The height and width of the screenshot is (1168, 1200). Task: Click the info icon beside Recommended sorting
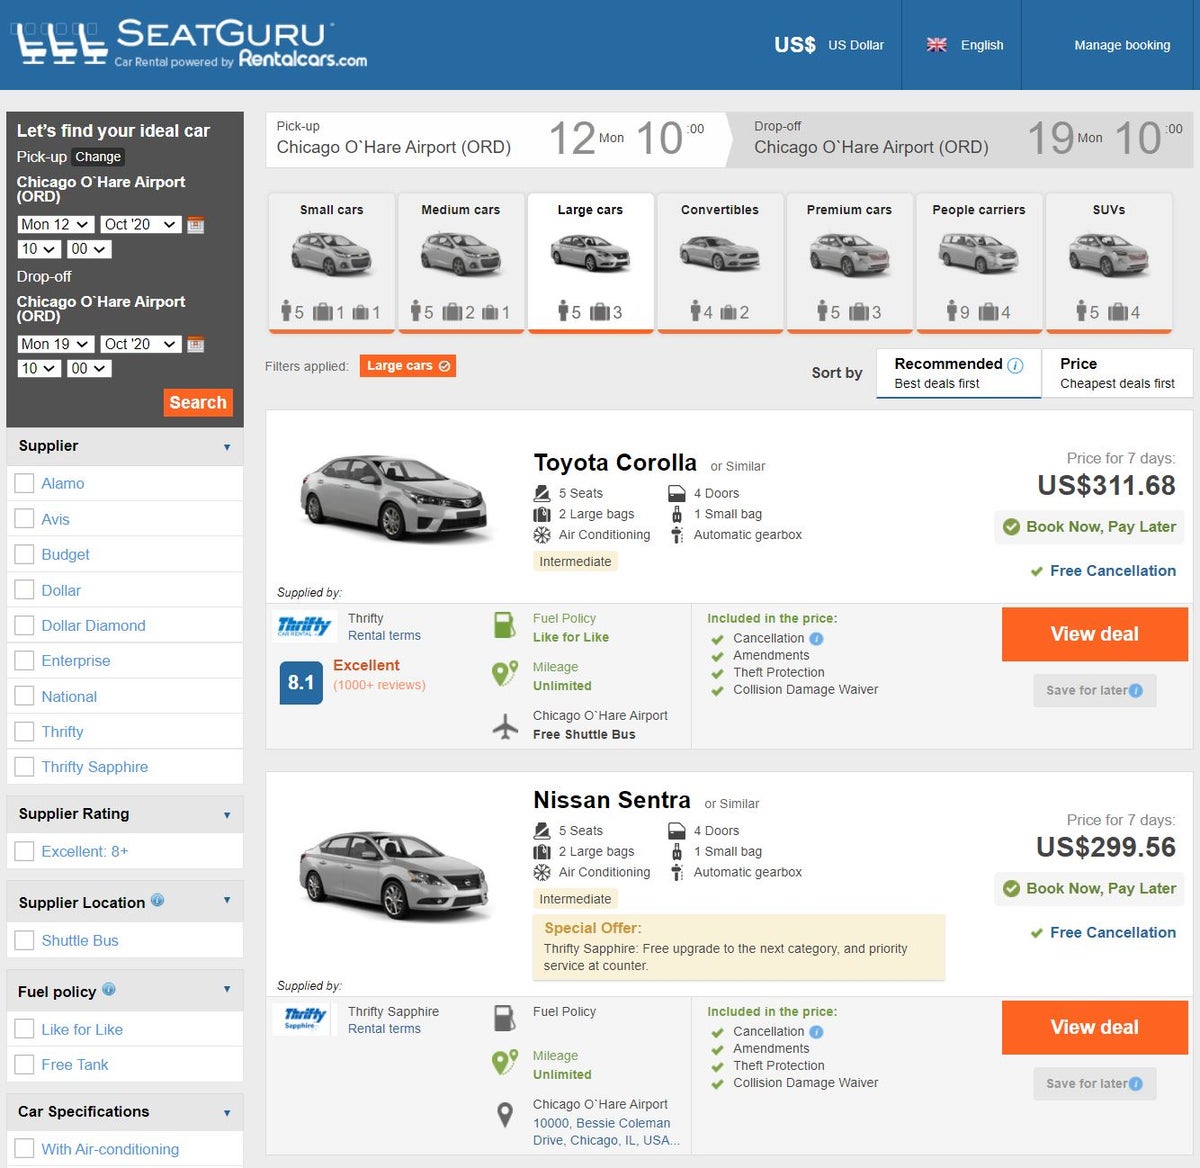[x=1016, y=364]
